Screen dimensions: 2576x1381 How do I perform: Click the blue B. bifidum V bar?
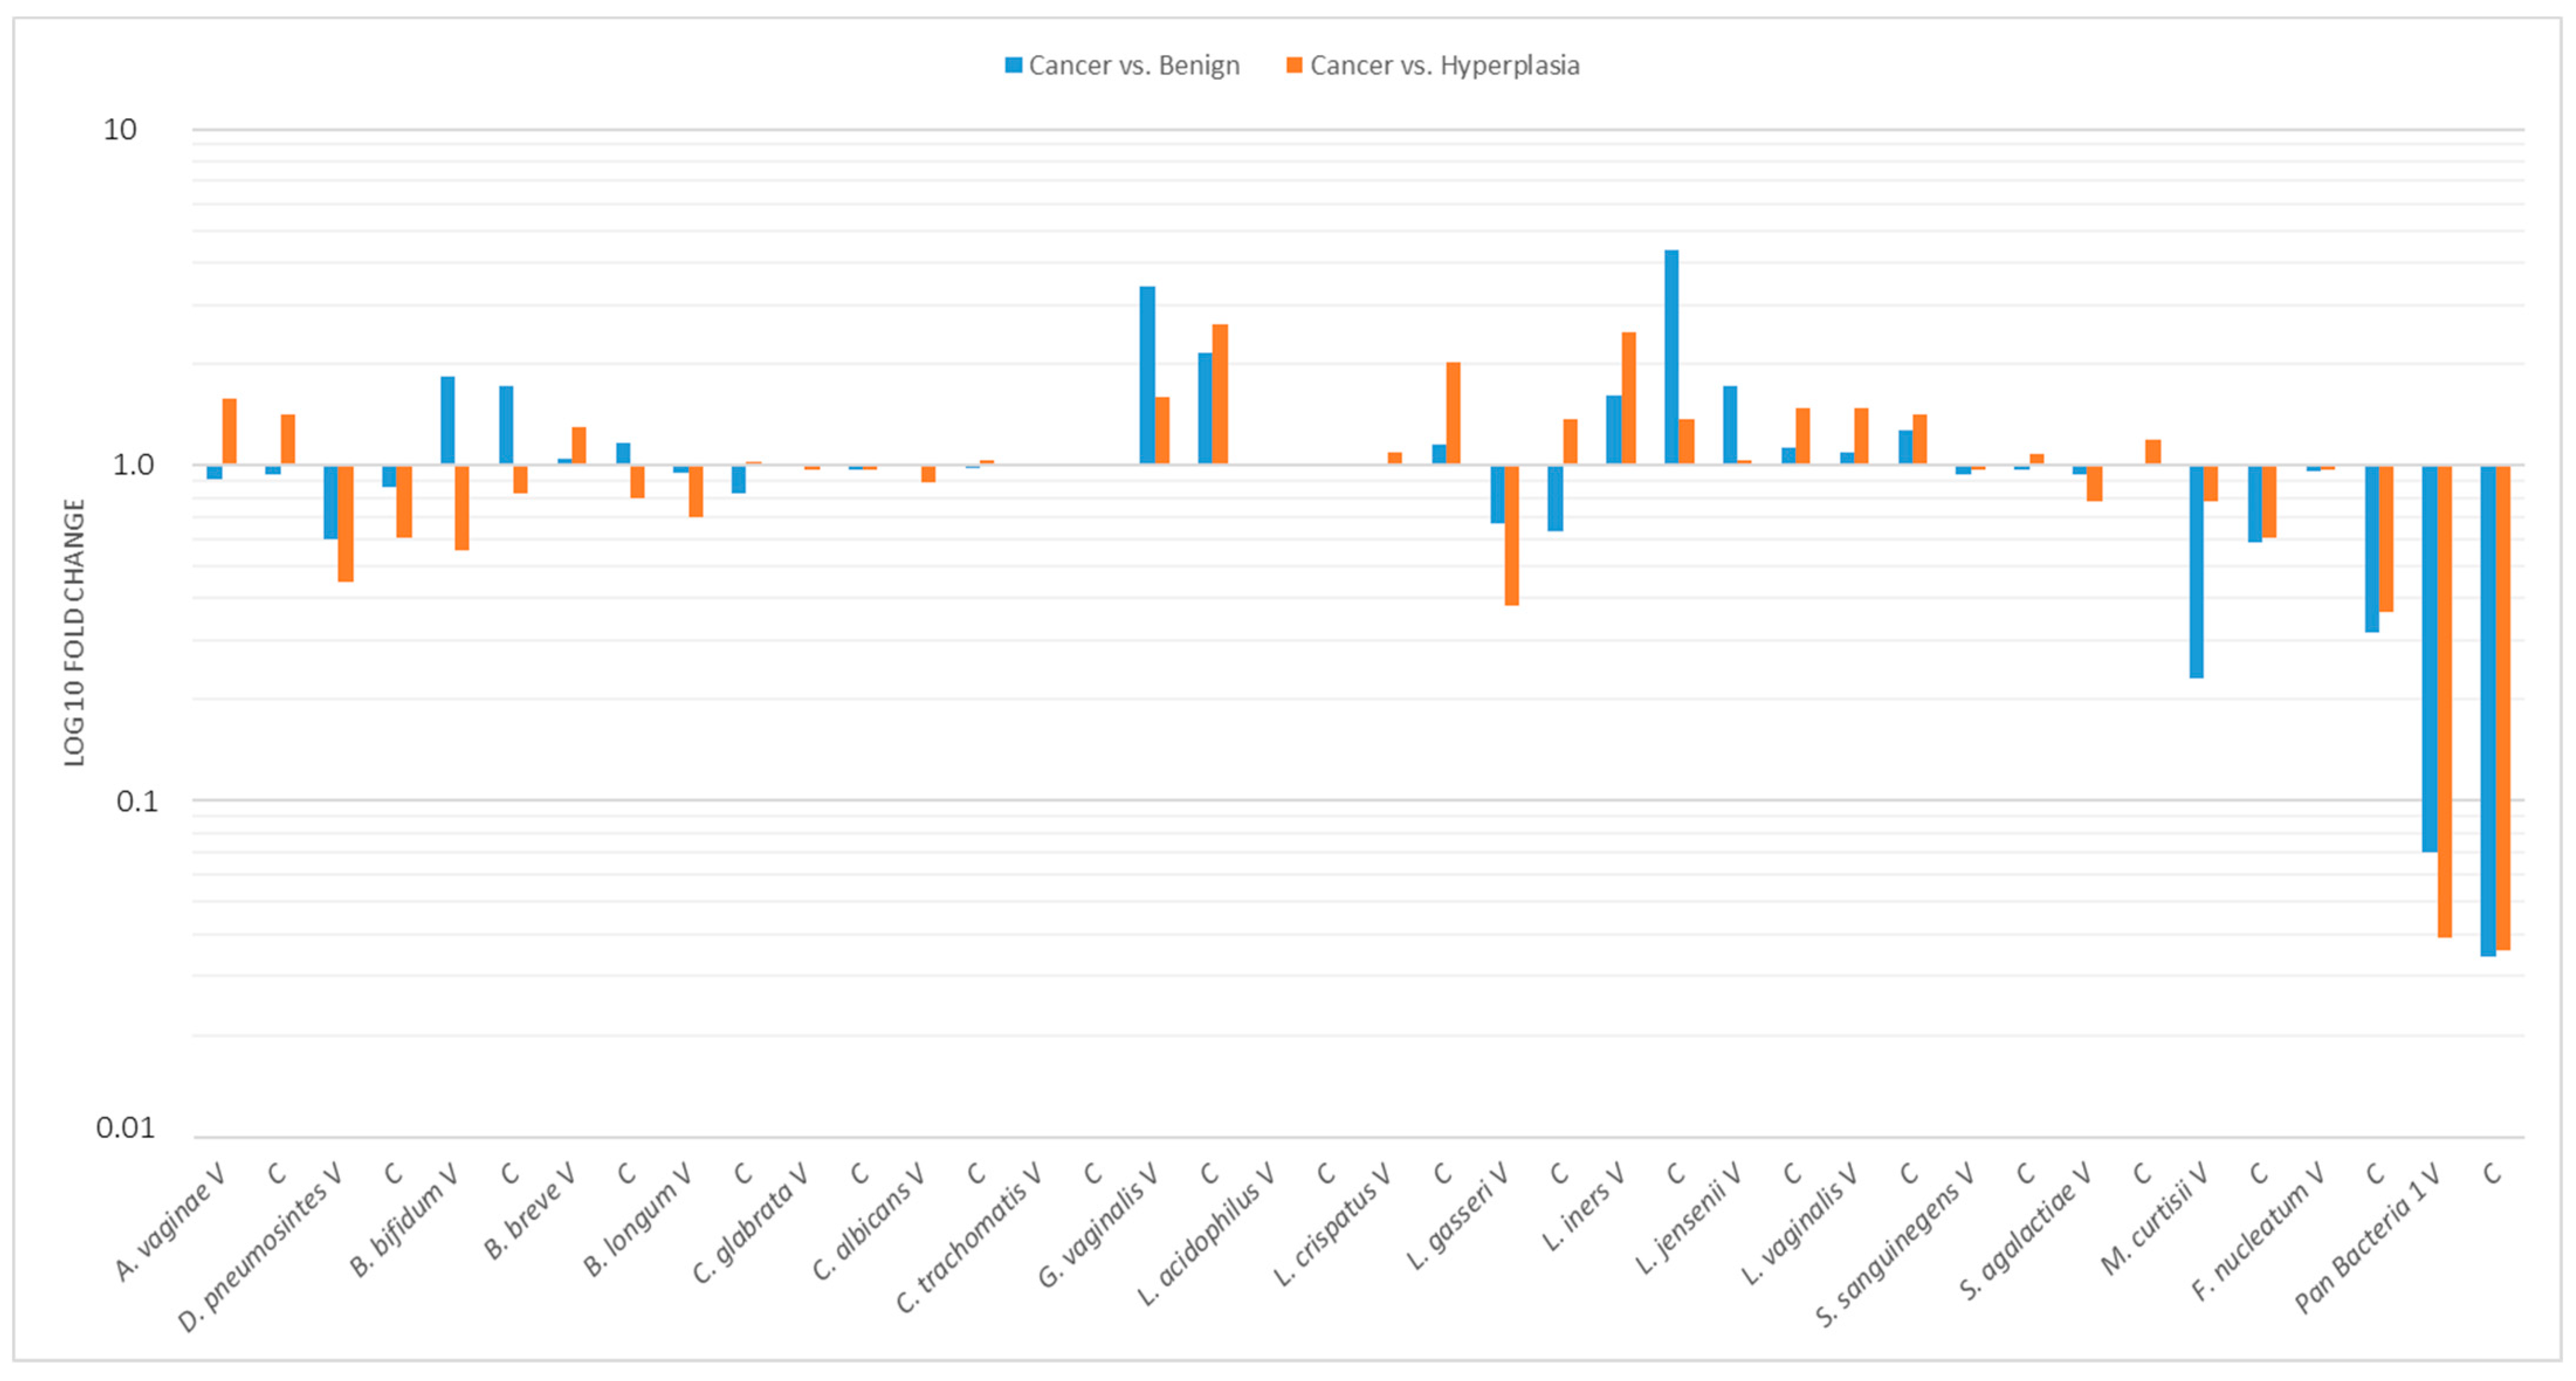point(447,420)
